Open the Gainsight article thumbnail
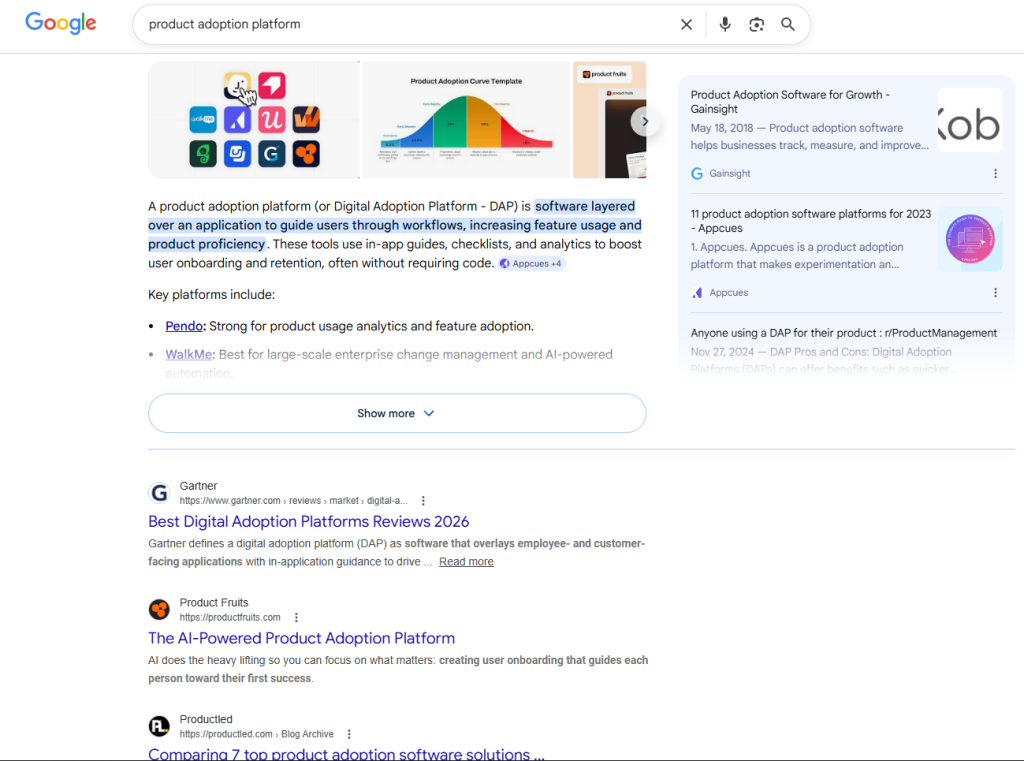Image resolution: width=1024 pixels, height=761 pixels. 970,120
